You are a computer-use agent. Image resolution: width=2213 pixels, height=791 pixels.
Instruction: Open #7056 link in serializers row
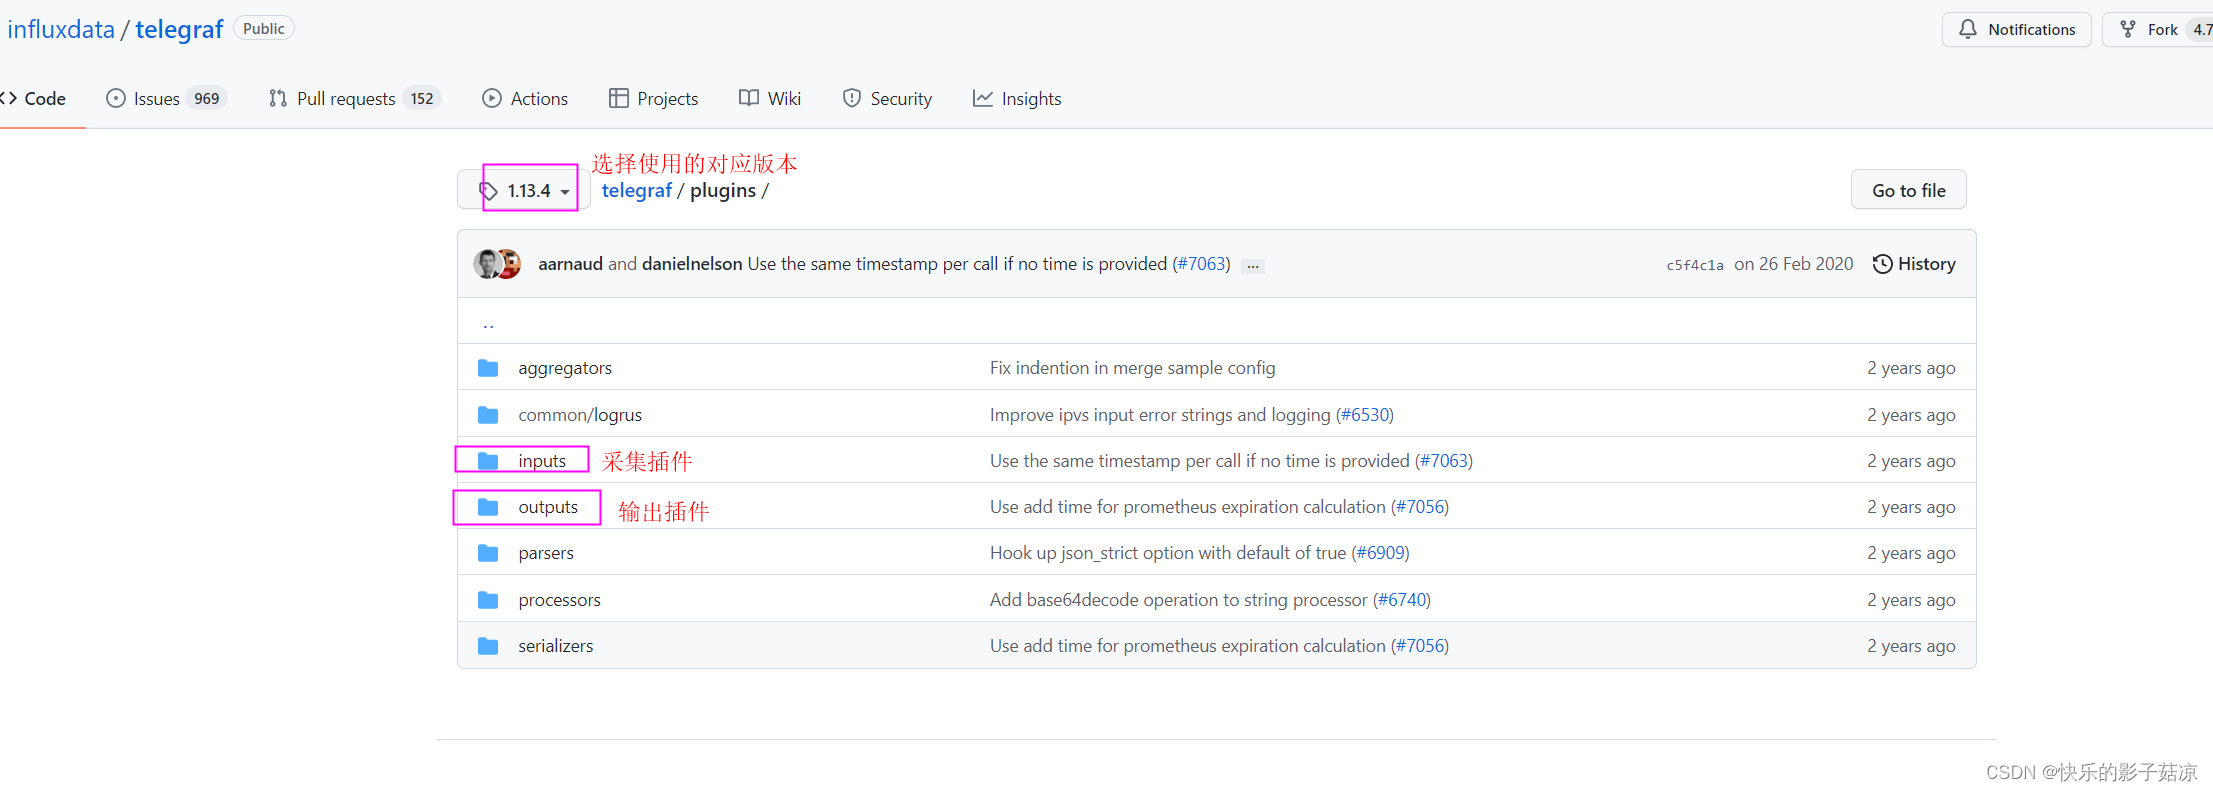point(1420,646)
